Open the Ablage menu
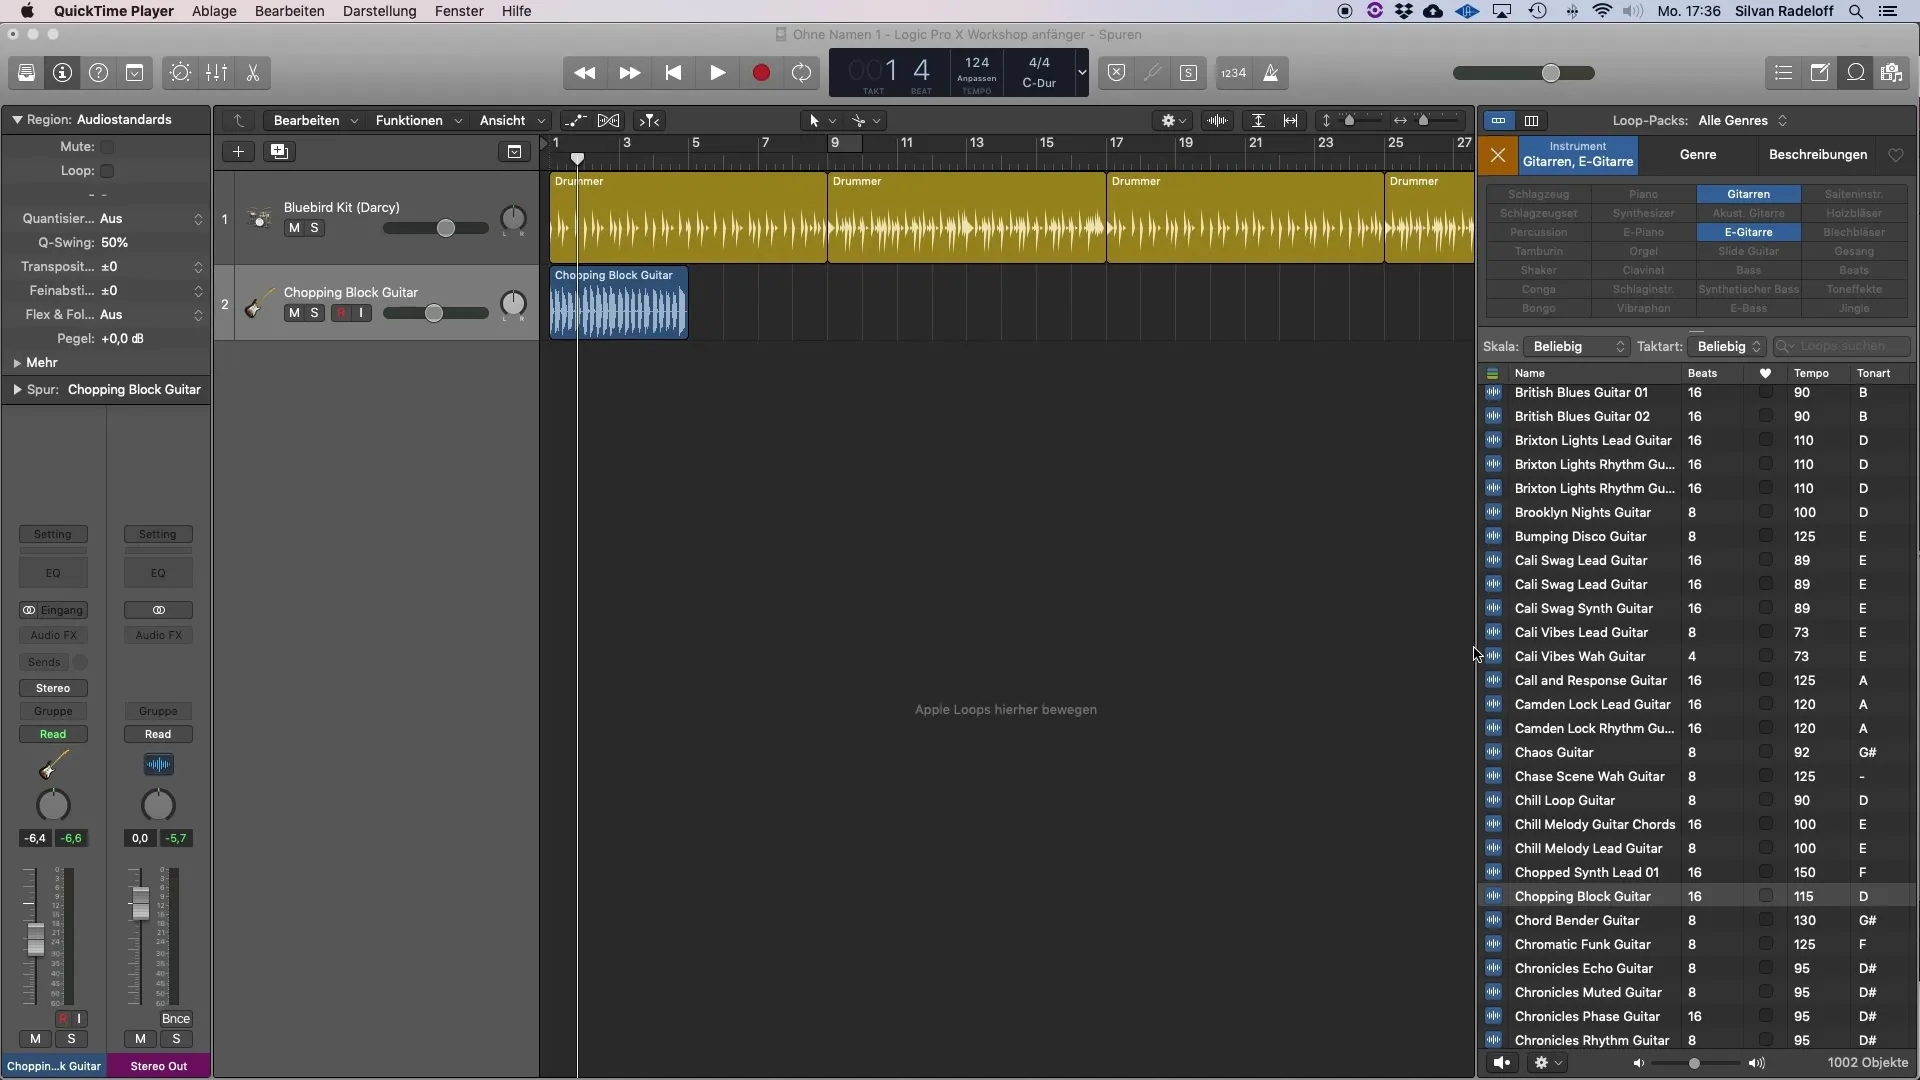This screenshot has width=1920, height=1080. click(214, 11)
